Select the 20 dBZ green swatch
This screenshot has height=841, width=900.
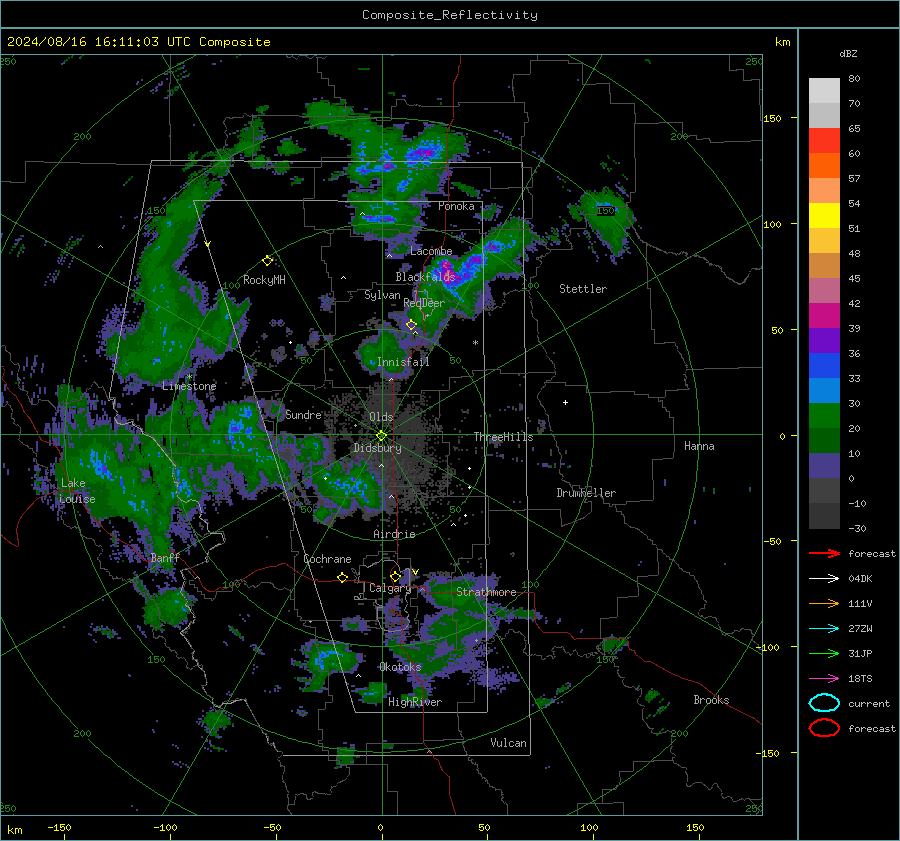click(x=824, y=415)
